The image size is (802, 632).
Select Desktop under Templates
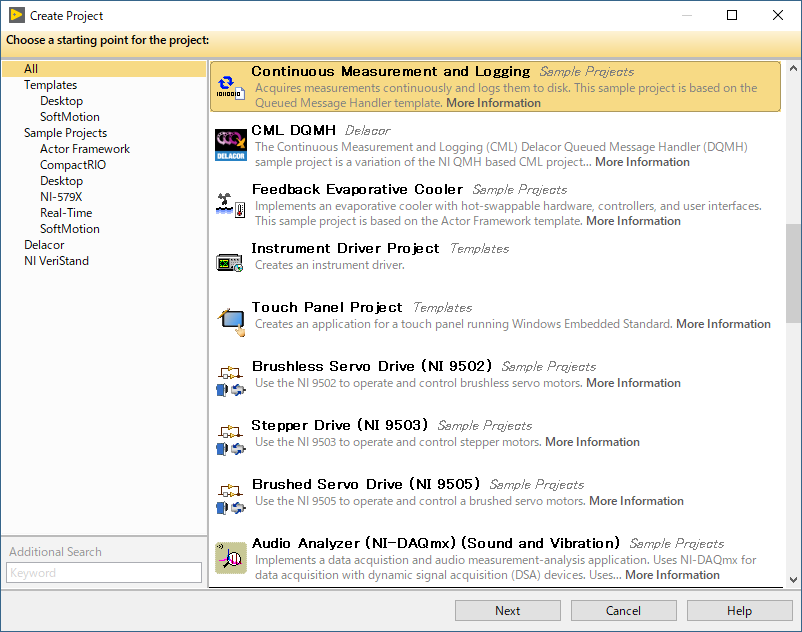coord(61,101)
